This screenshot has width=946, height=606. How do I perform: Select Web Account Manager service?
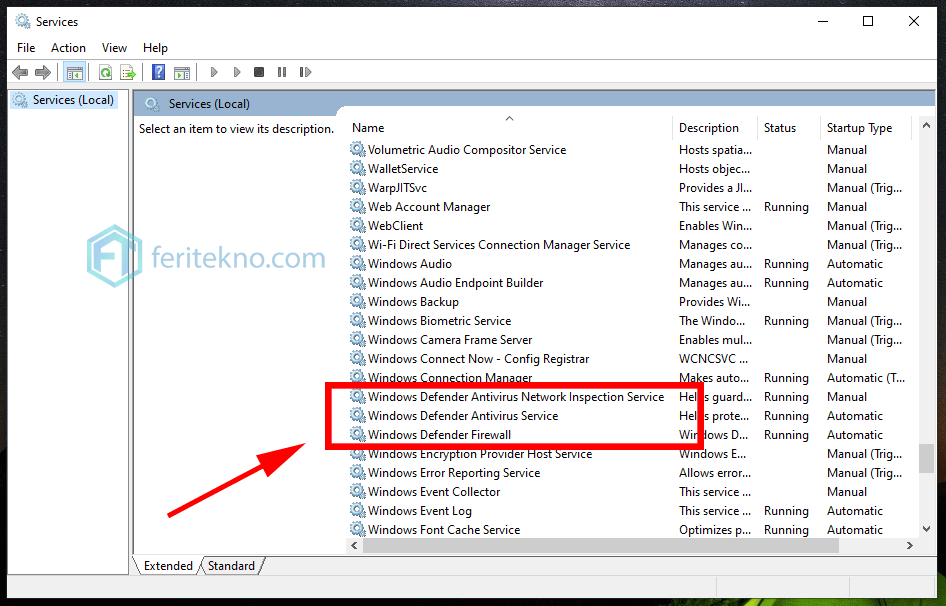tap(429, 206)
